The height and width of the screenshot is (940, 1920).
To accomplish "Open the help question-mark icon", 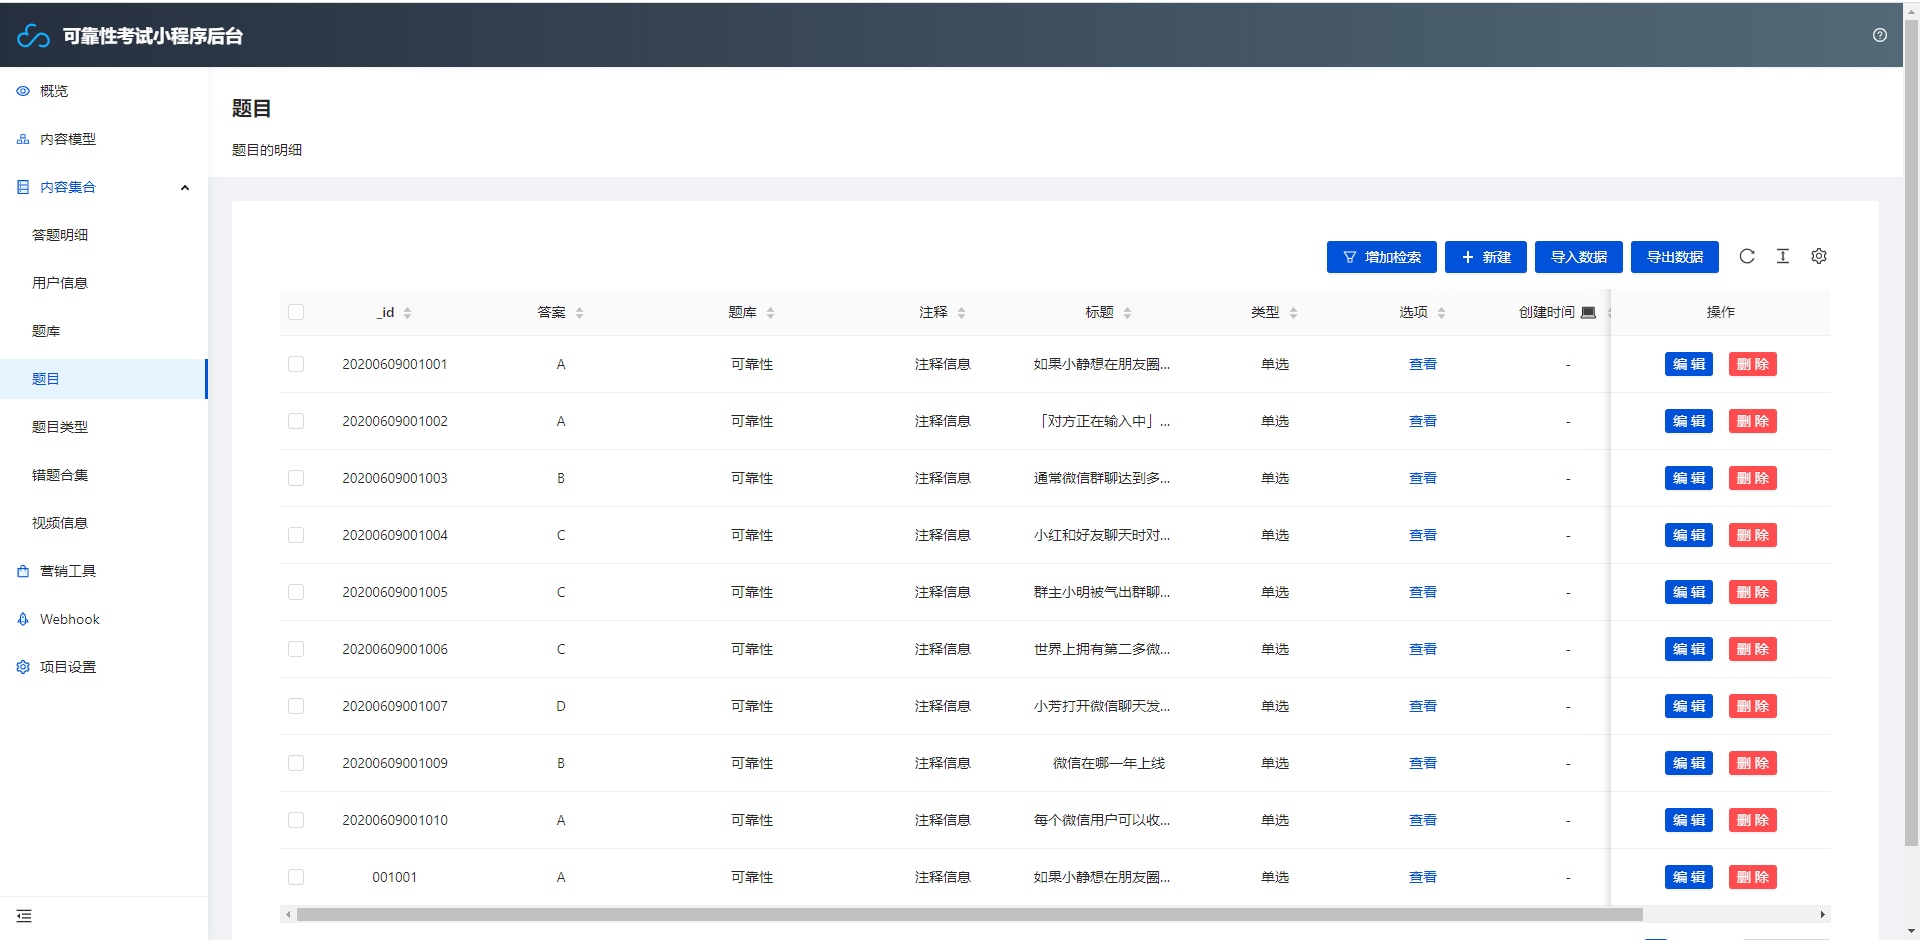I will coord(1880,35).
